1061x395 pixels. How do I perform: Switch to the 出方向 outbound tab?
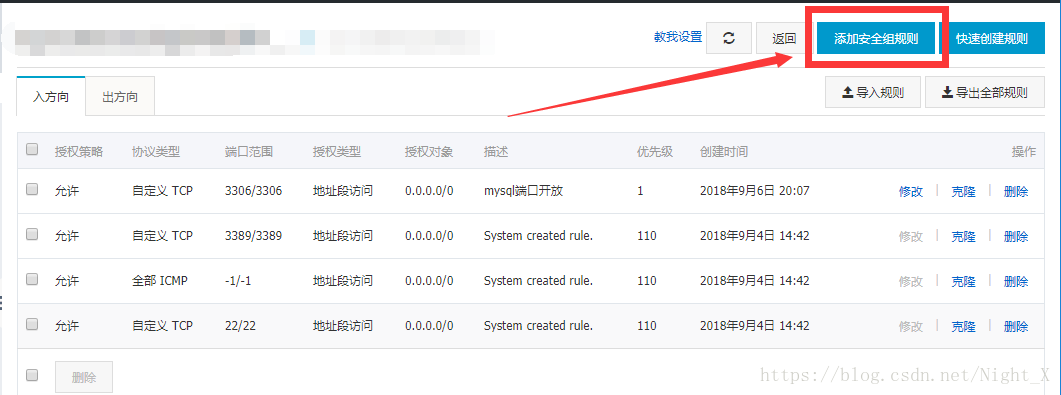pyautogui.click(x=120, y=96)
